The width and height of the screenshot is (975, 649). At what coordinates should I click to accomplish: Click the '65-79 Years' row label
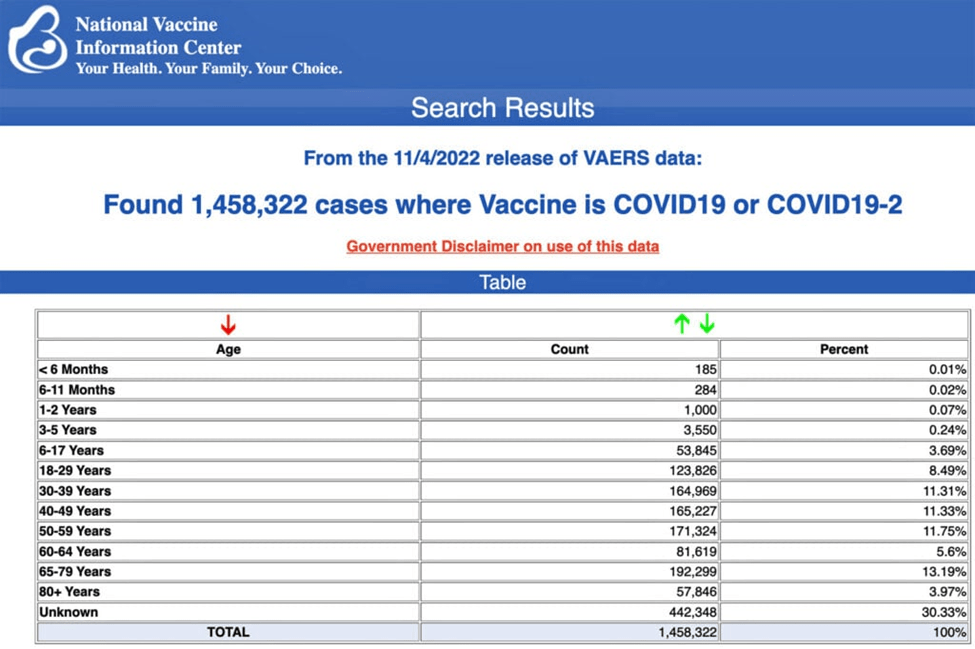click(76, 572)
